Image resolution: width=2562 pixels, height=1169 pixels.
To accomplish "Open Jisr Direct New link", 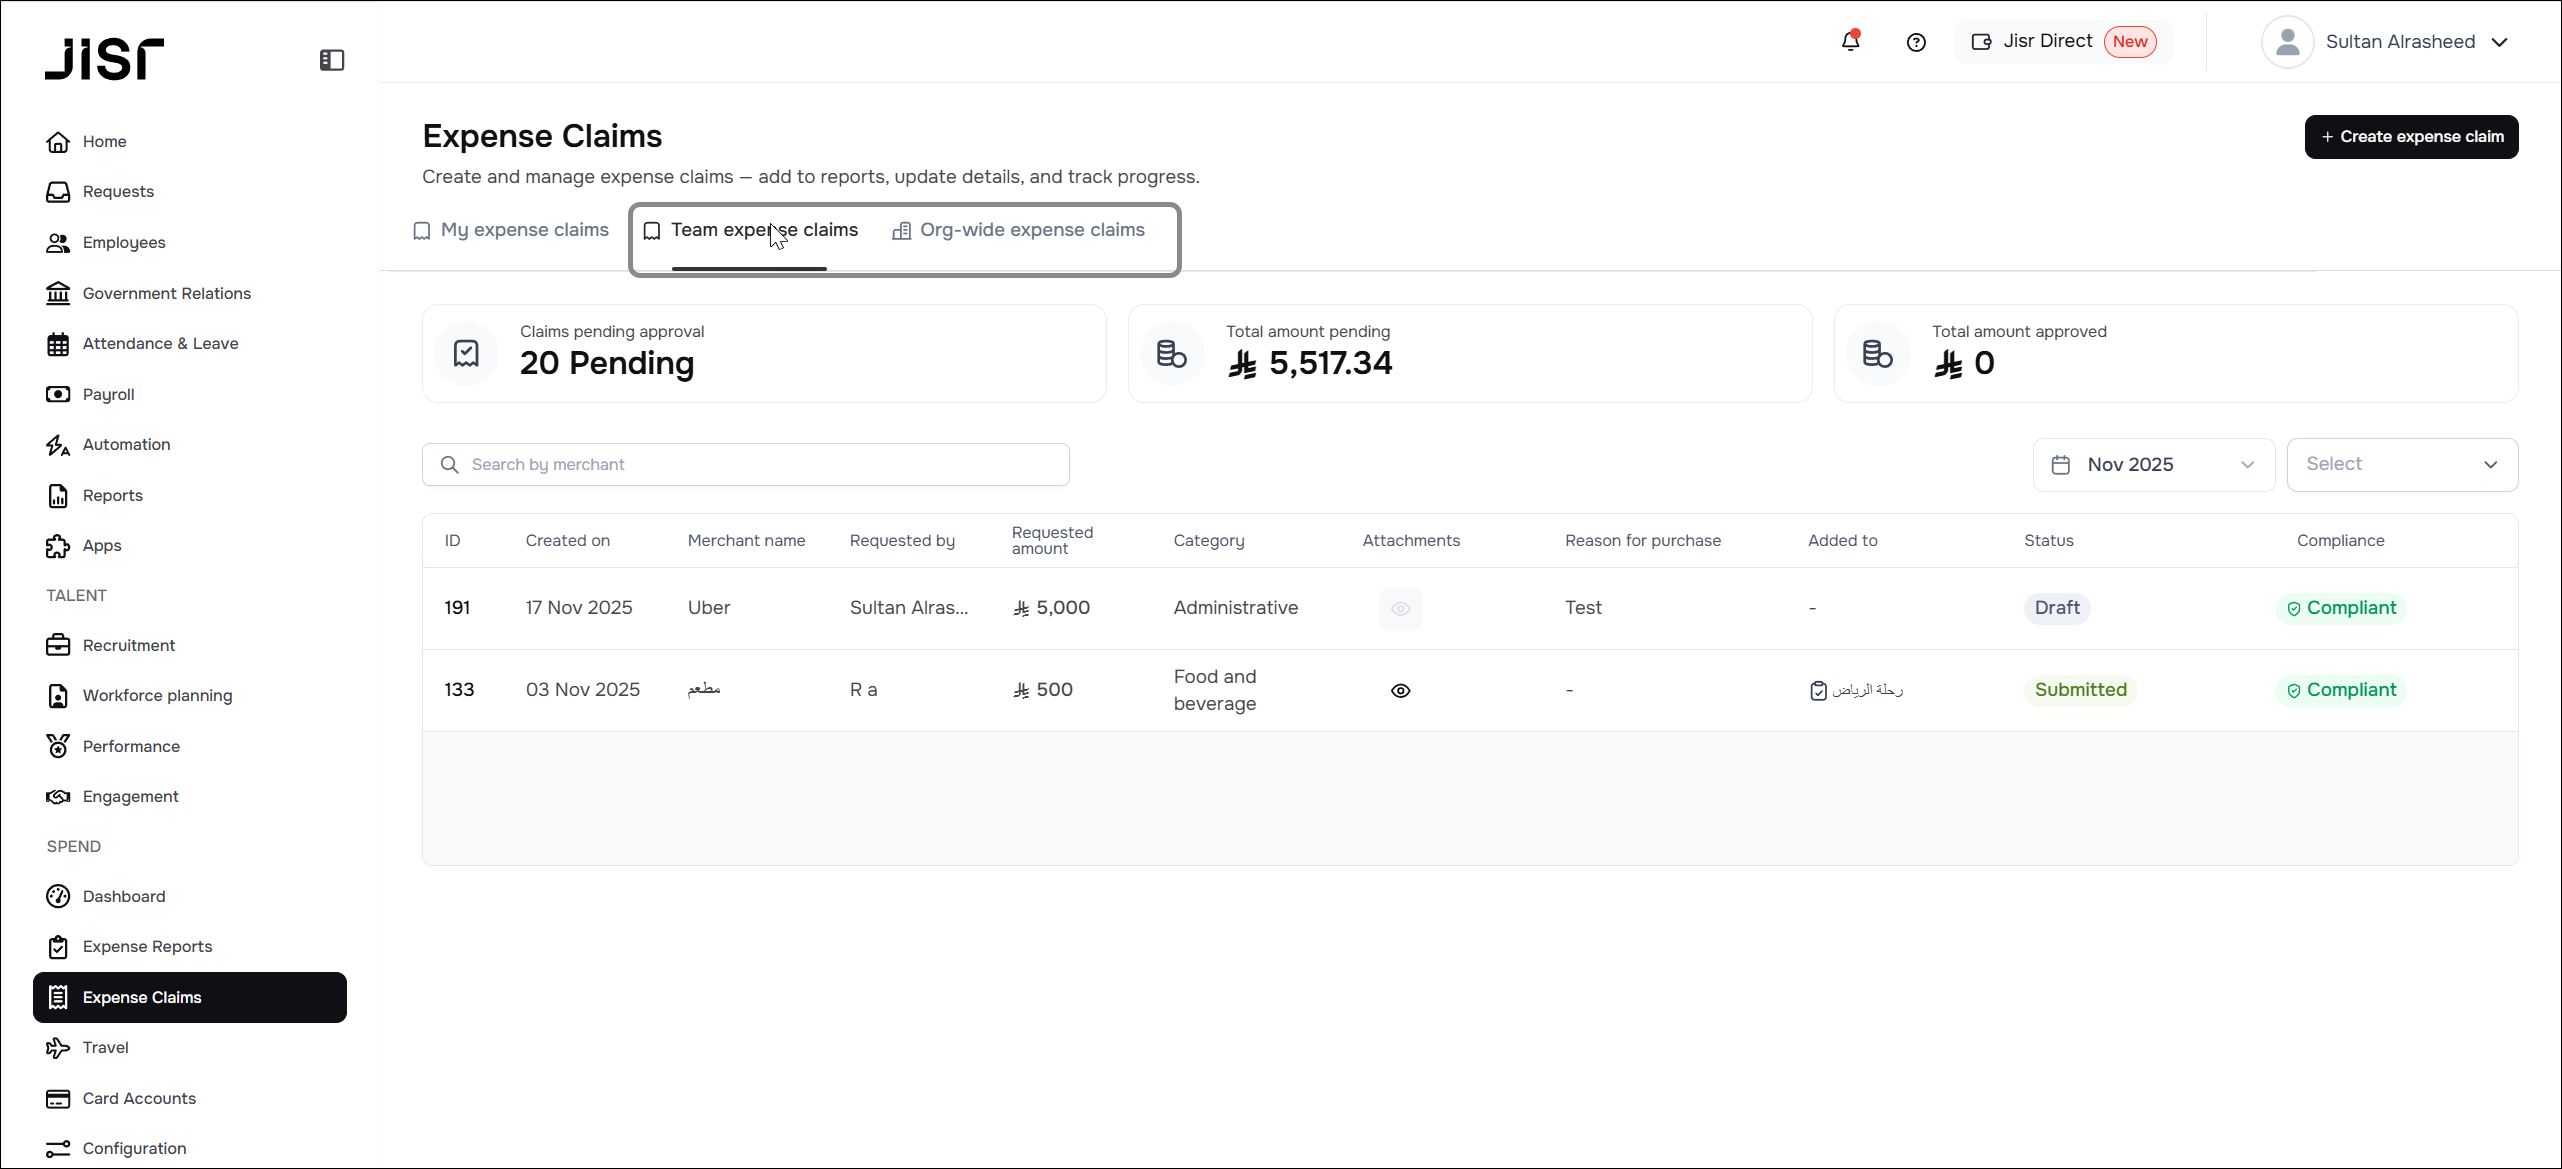I will coord(2064,42).
